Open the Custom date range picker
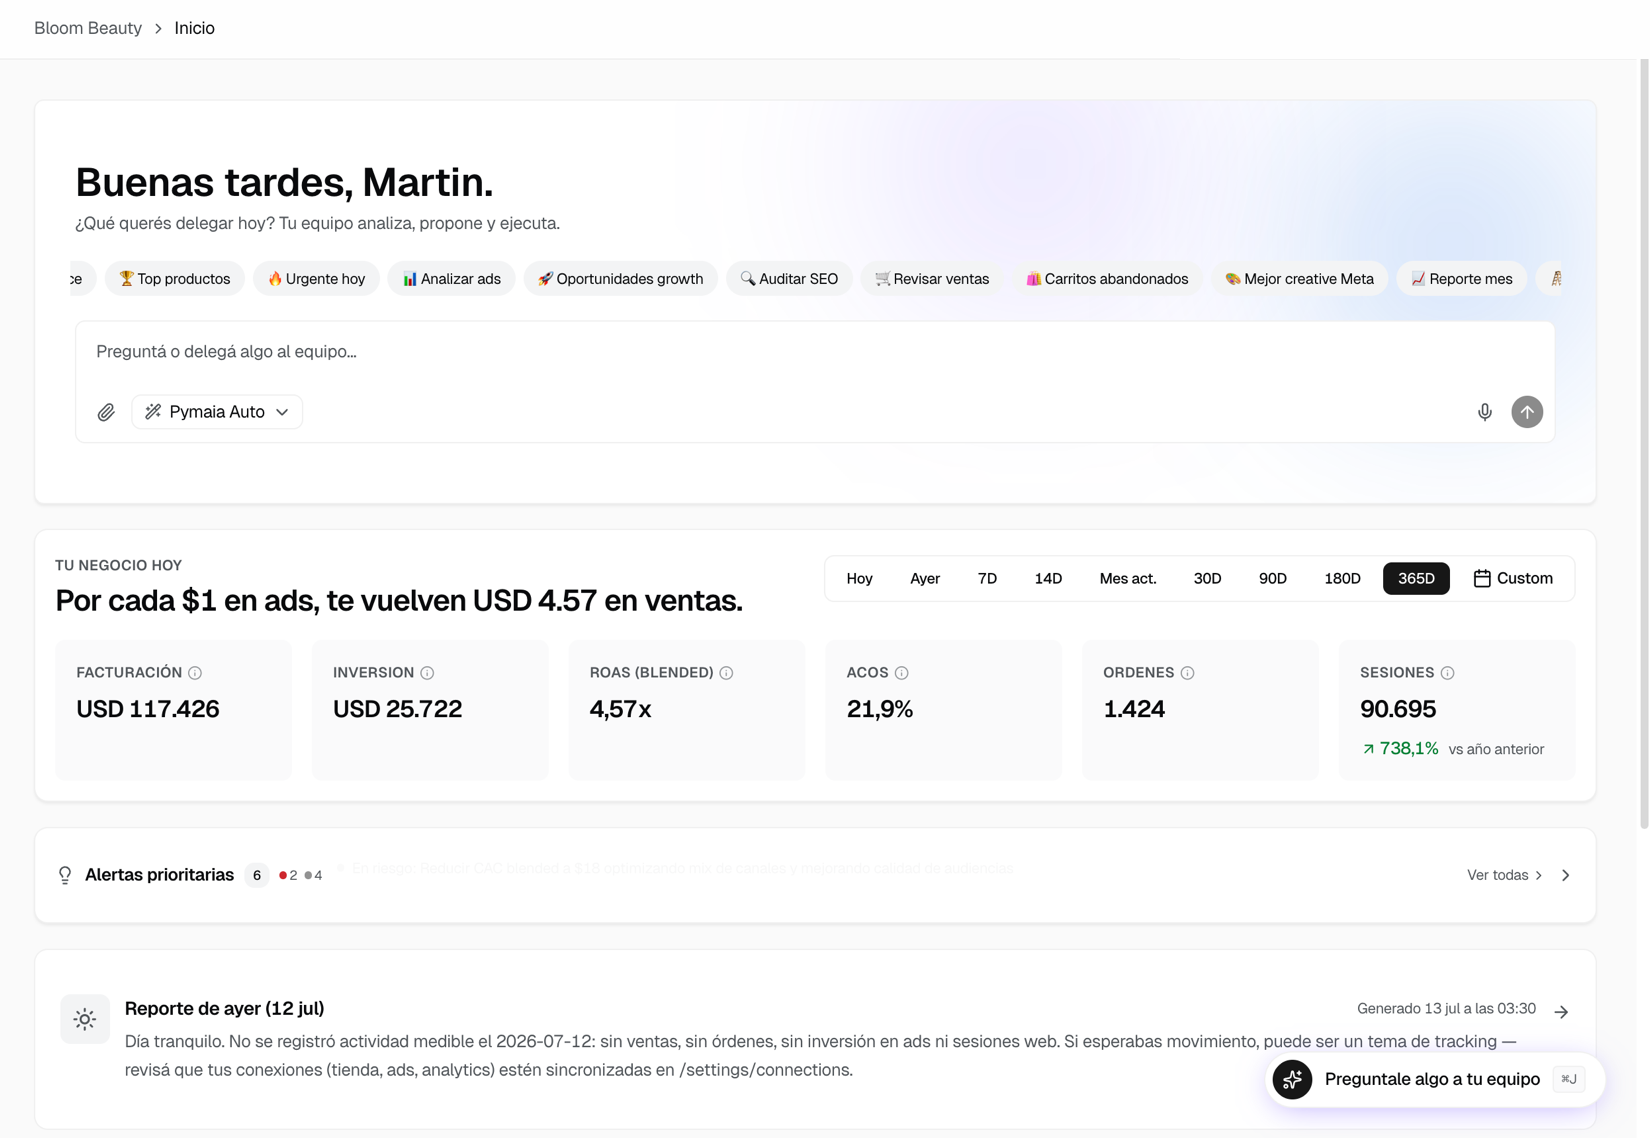The height and width of the screenshot is (1138, 1650). (x=1513, y=578)
